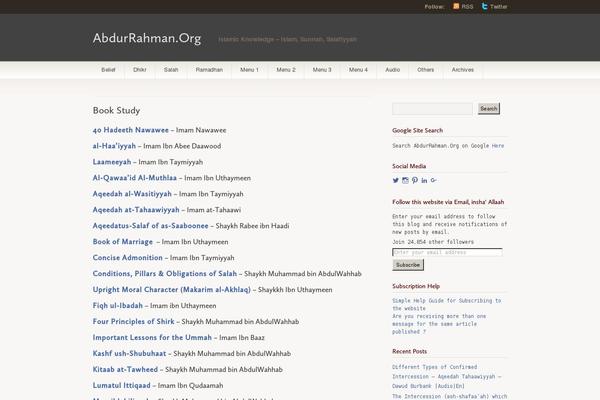Click the Google Site Search heading
This screenshot has width=600, height=400.
(417, 131)
